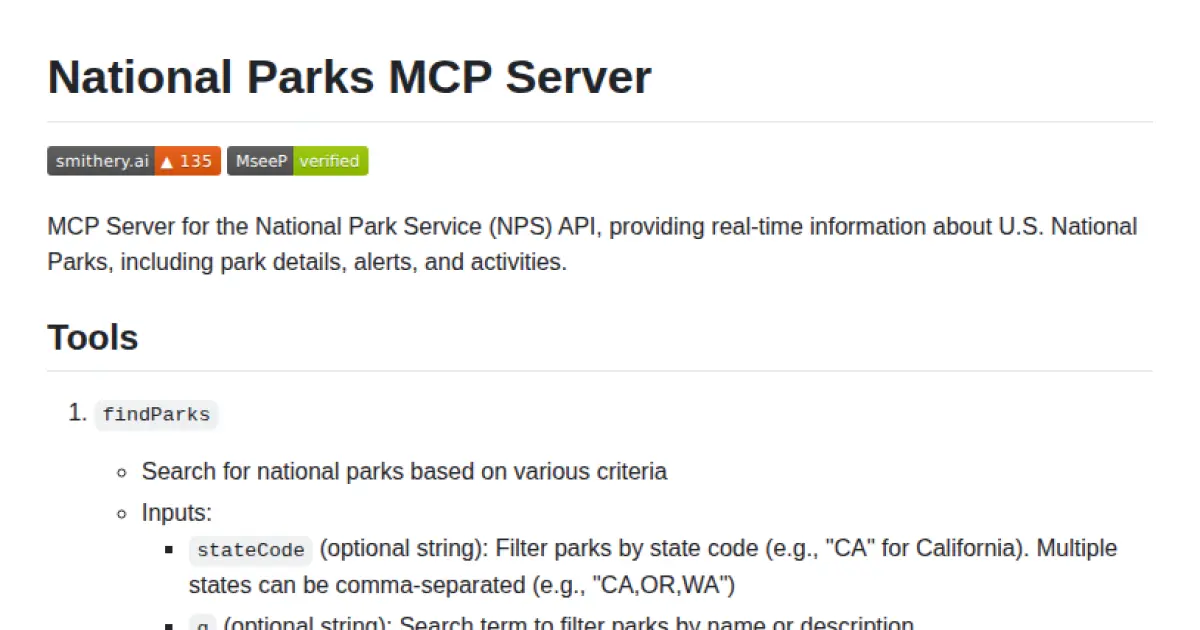Click the square bullet beside the q parameter
The height and width of the screenshot is (630, 1200).
pyautogui.click(x=168, y=623)
